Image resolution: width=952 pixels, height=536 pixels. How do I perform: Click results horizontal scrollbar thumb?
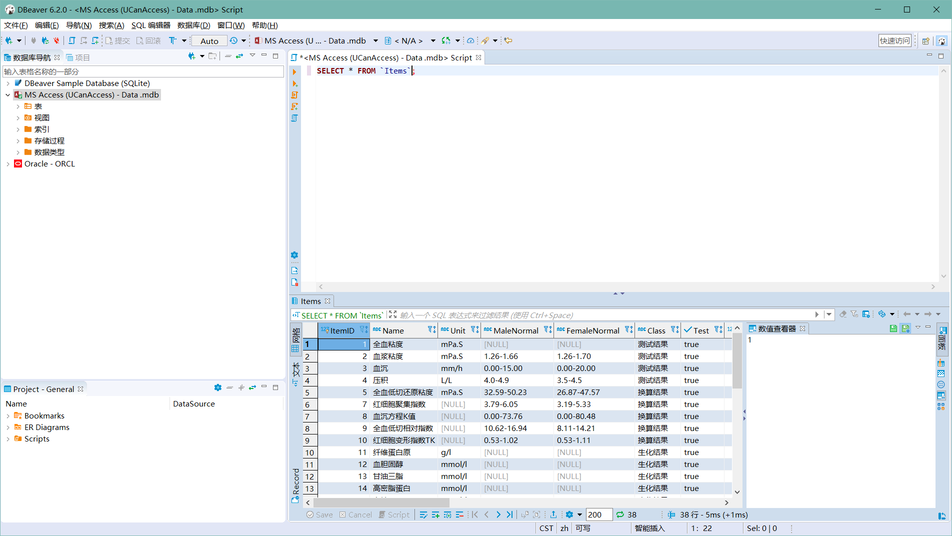[x=381, y=503]
